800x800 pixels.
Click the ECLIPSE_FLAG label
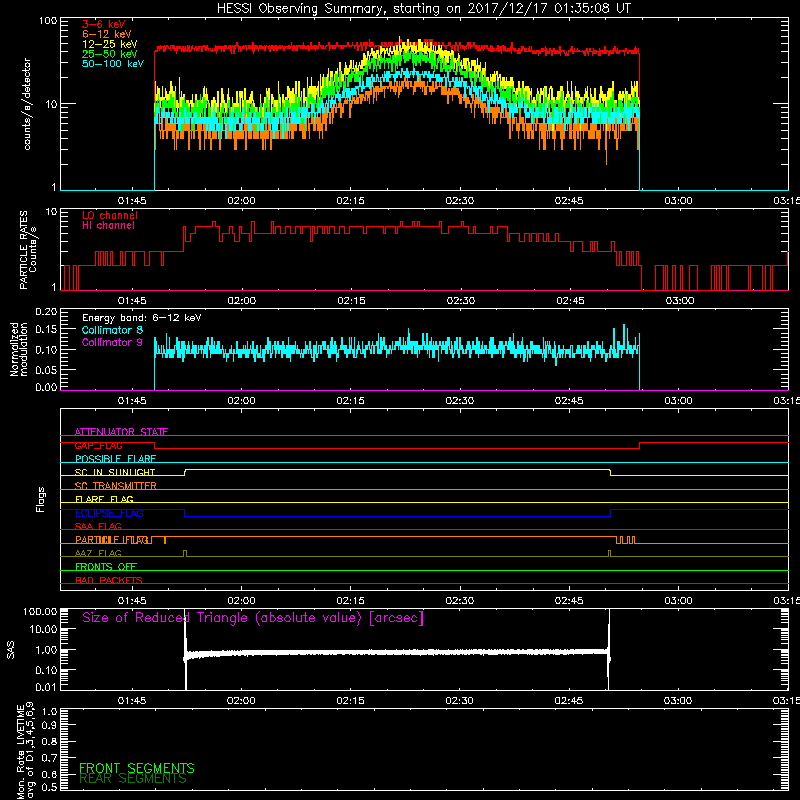pyautogui.click(x=109, y=513)
